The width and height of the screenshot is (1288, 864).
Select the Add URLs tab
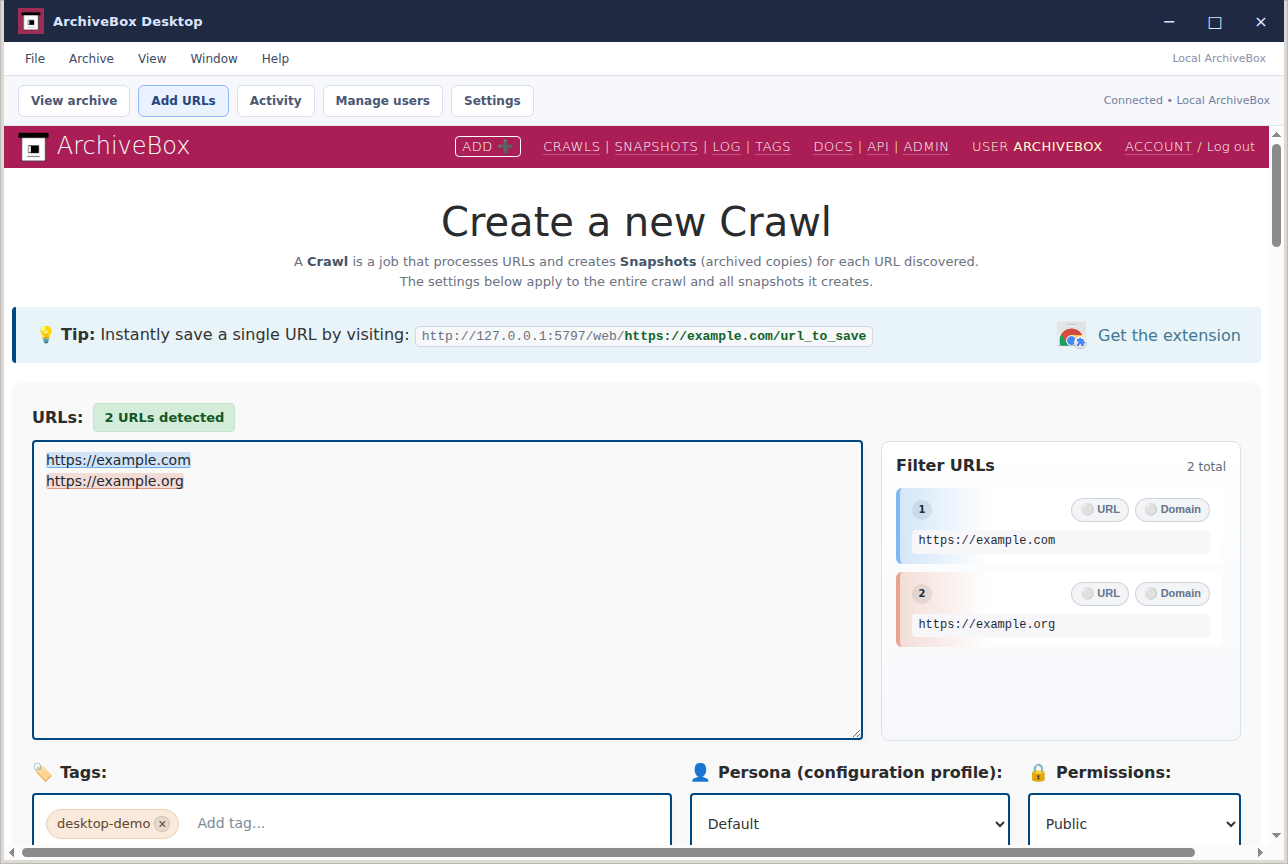tap(183, 101)
